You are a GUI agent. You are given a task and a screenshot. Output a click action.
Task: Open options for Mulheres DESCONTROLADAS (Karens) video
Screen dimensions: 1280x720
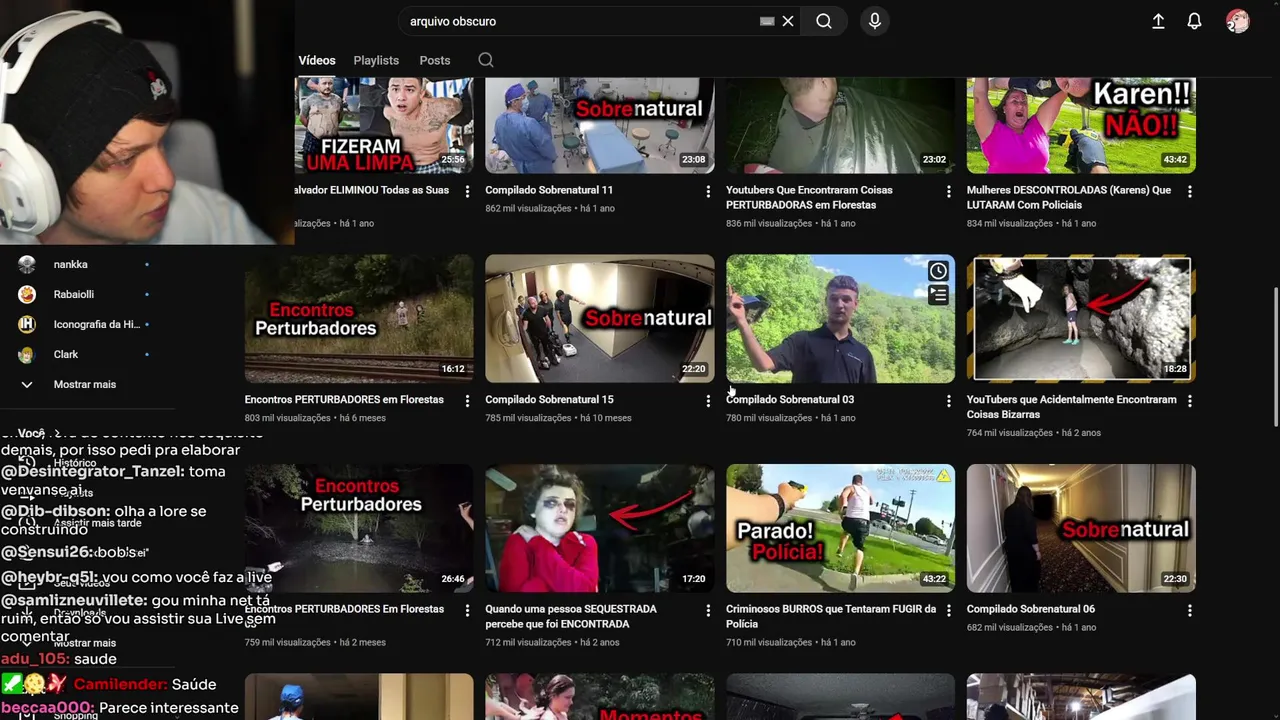[x=1189, y=191]
